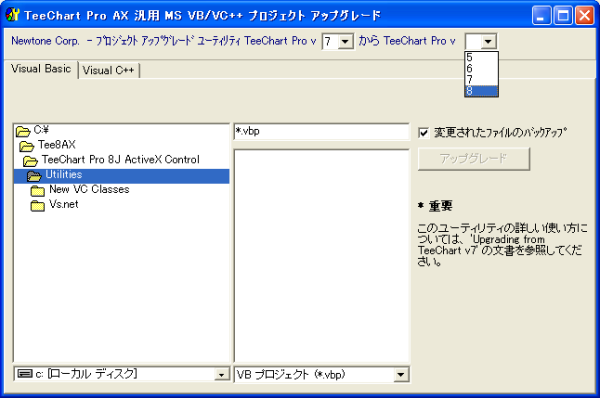Maximize the TeeChart upgrade window

(563, 16)
